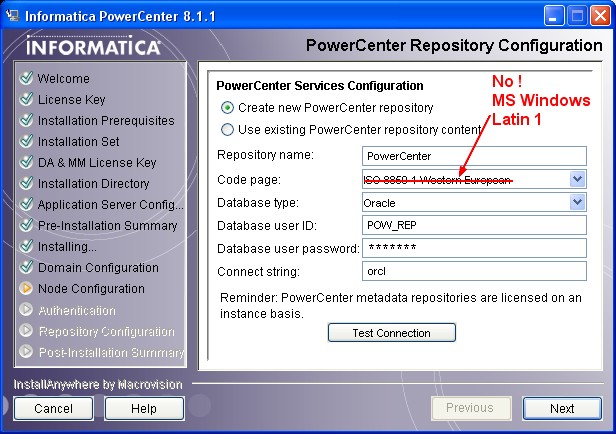Click the Database type: field label
The image size is (616, 434).
tap(258, 203)
